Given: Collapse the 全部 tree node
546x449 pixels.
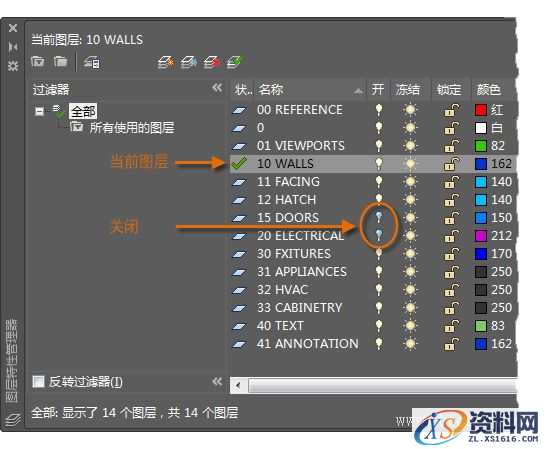Looking at the screenshot, I should [39, 111].
